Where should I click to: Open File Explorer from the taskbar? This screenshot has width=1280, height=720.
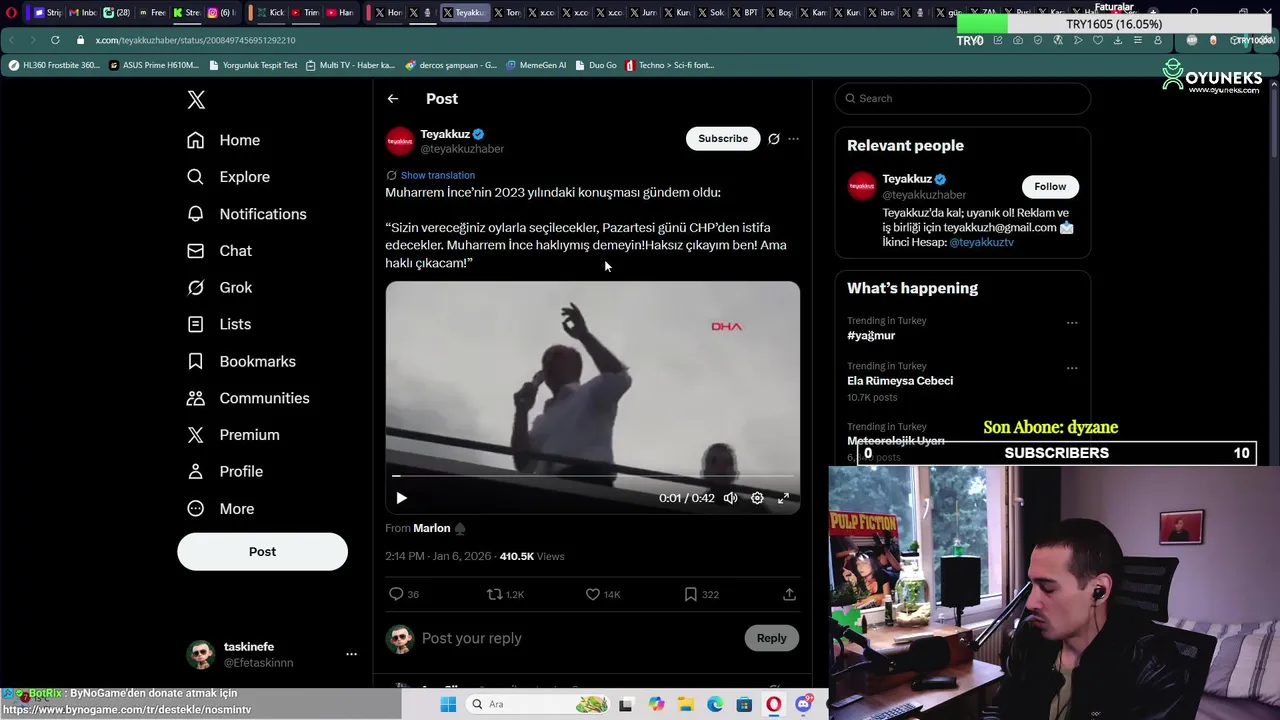[686, 704]
